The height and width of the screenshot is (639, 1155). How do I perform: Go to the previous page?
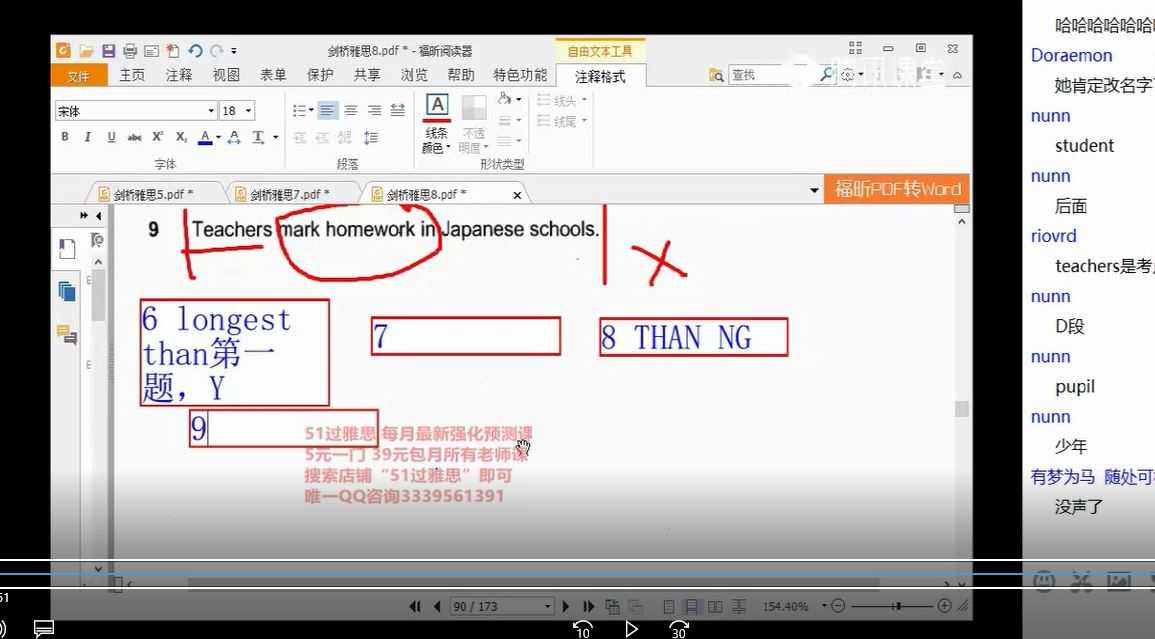[437, 606]
